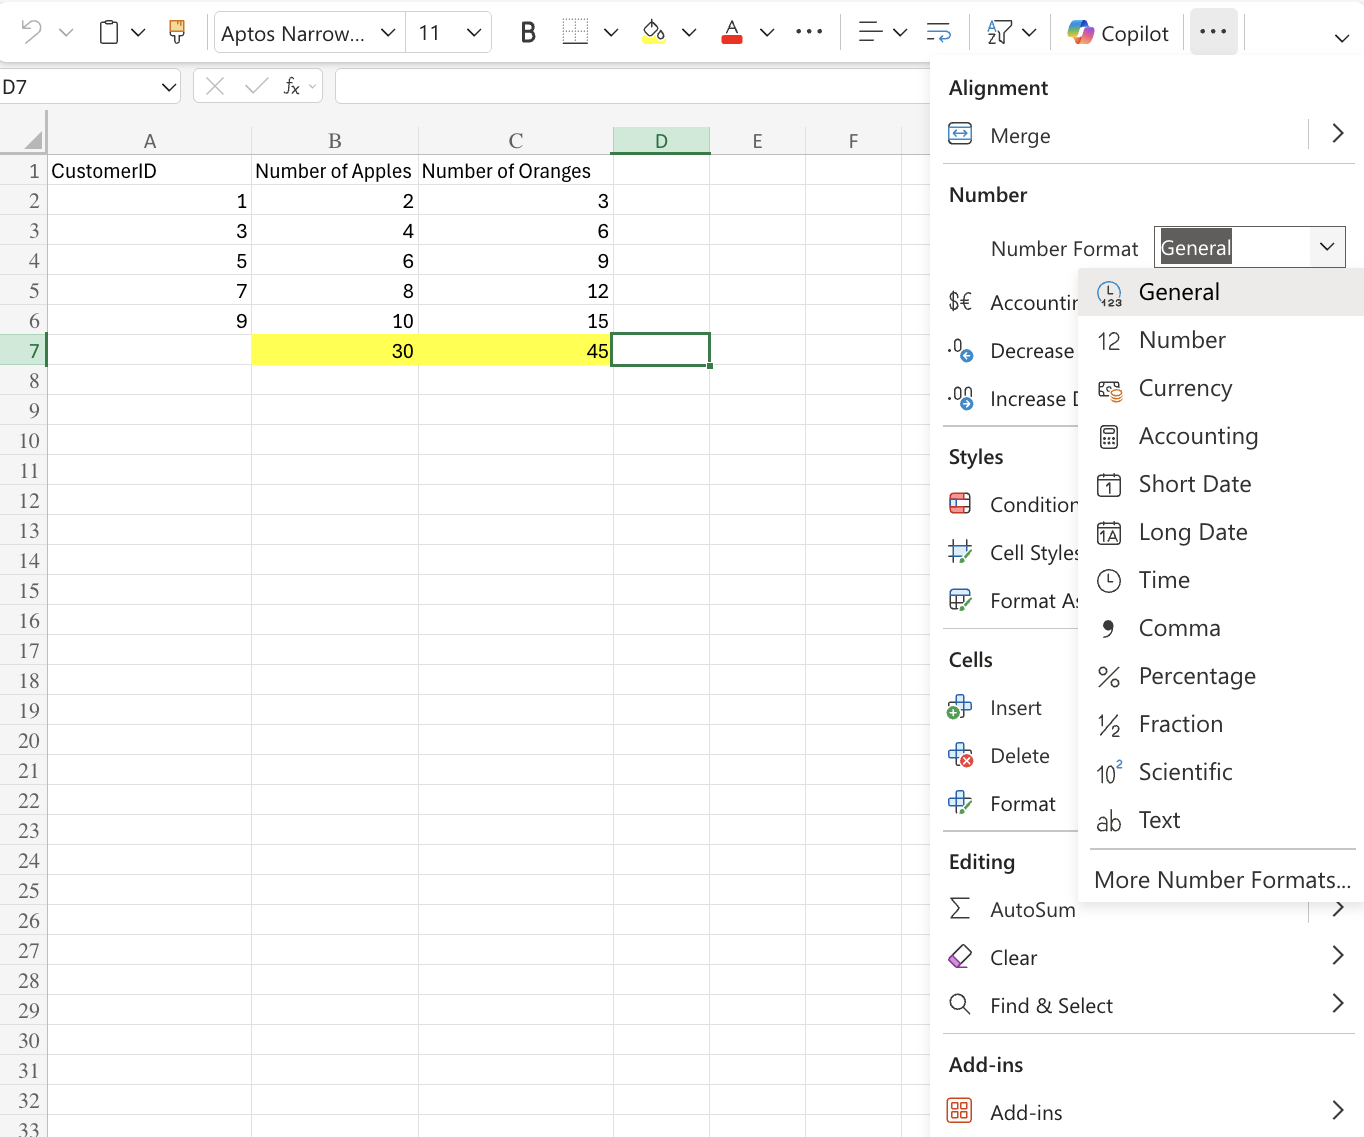The height and width of the screenshot is (1137, 1364).
Task: Open the Aptos Narrow font dropdown
Action: click(x=388, y=32)
